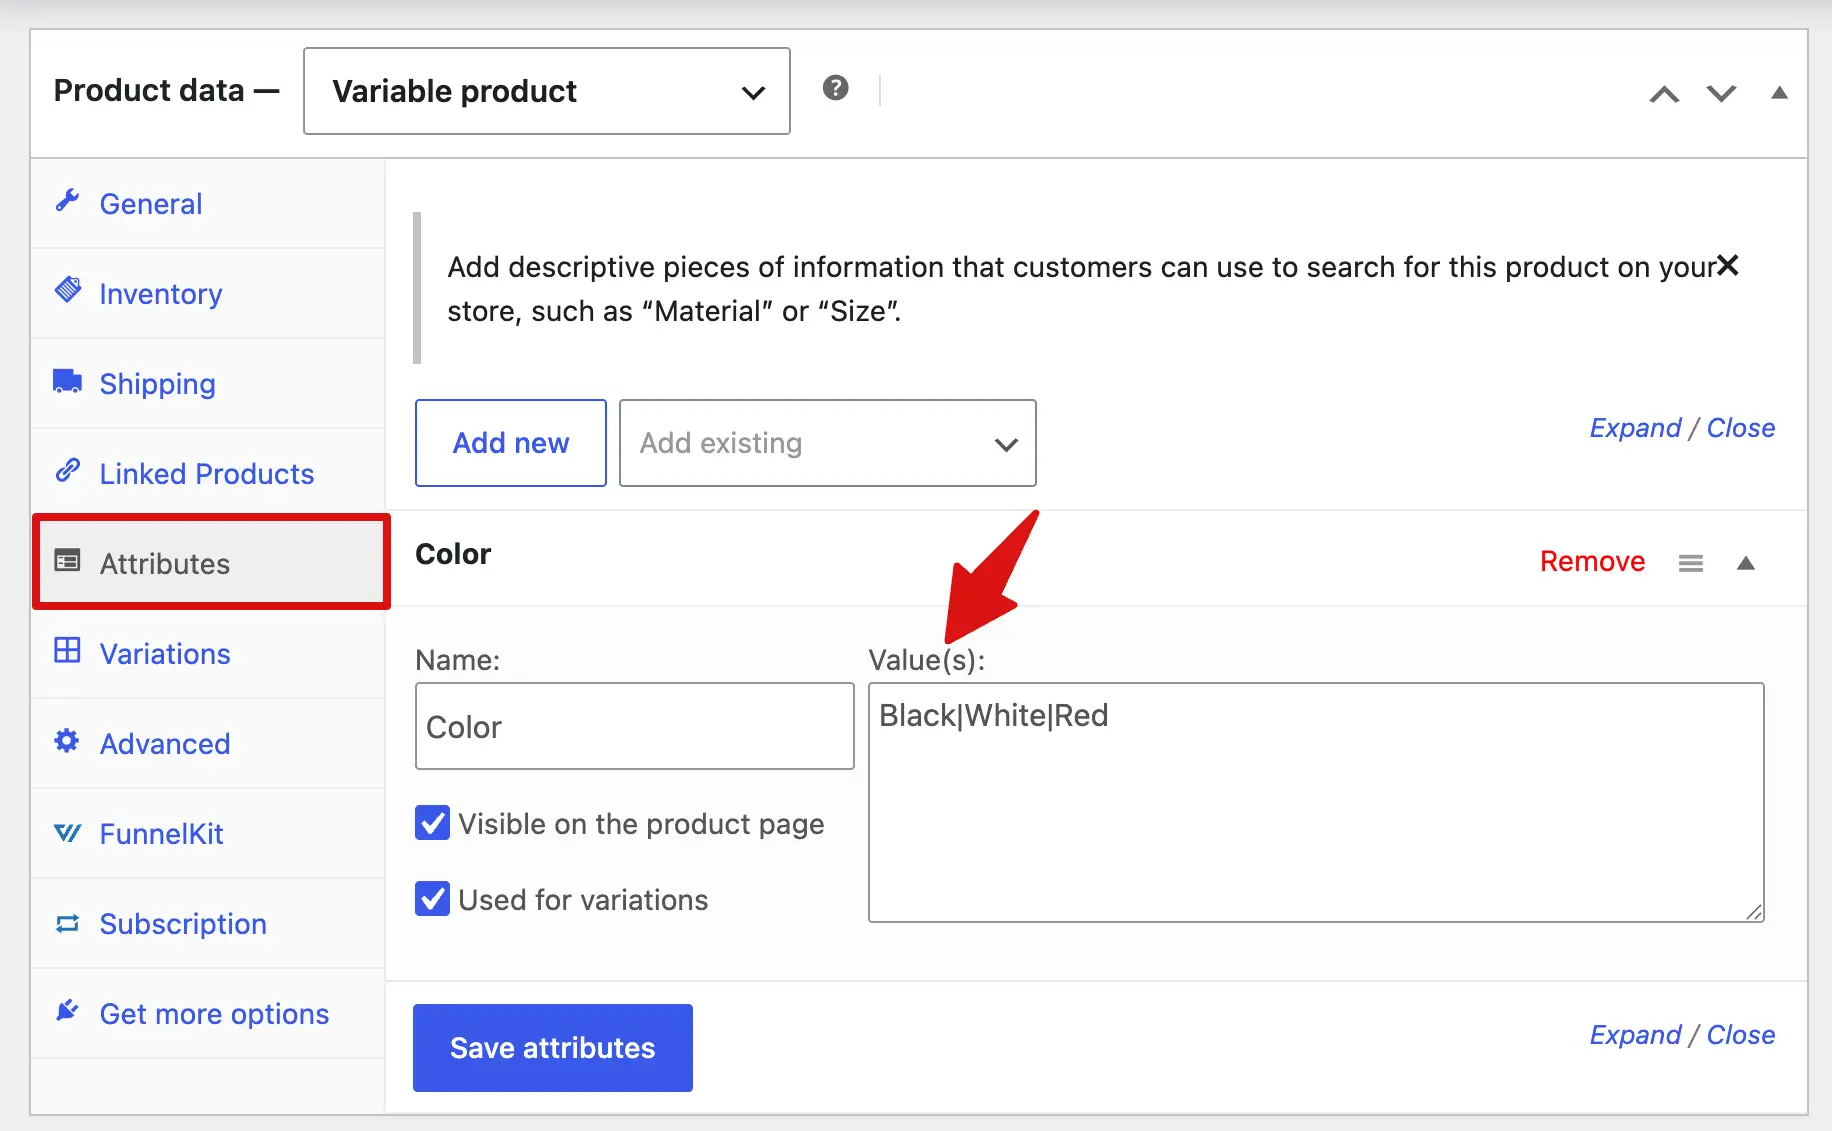
Task: Collapse the Color attribute section
Action: point(1746,563)
